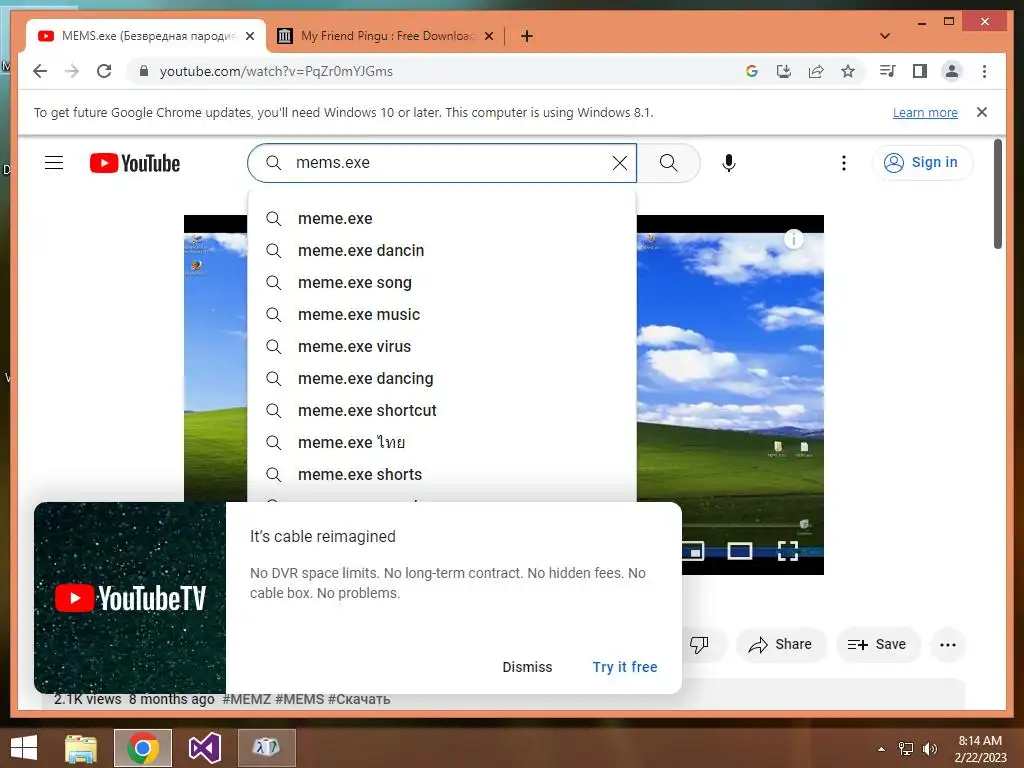Open YouTube settings three-dot menu
The height and width of the screenshot is (768, 1024).
point(844,163)
